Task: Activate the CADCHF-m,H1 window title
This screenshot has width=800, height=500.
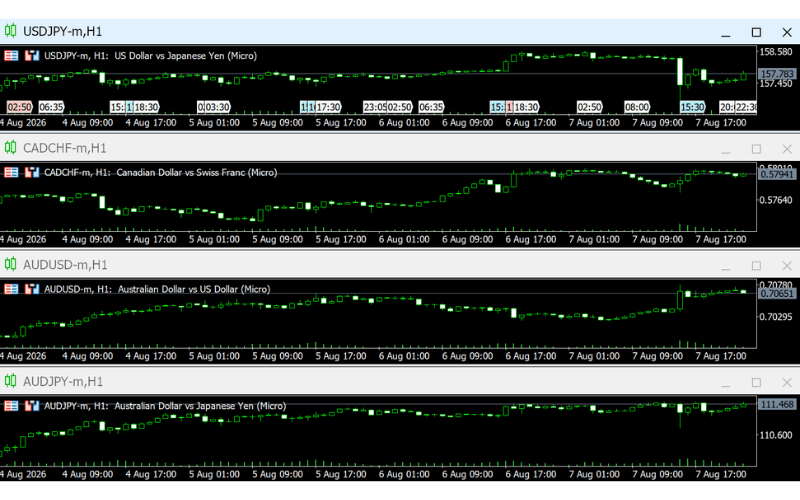Action: coord(65,148)
